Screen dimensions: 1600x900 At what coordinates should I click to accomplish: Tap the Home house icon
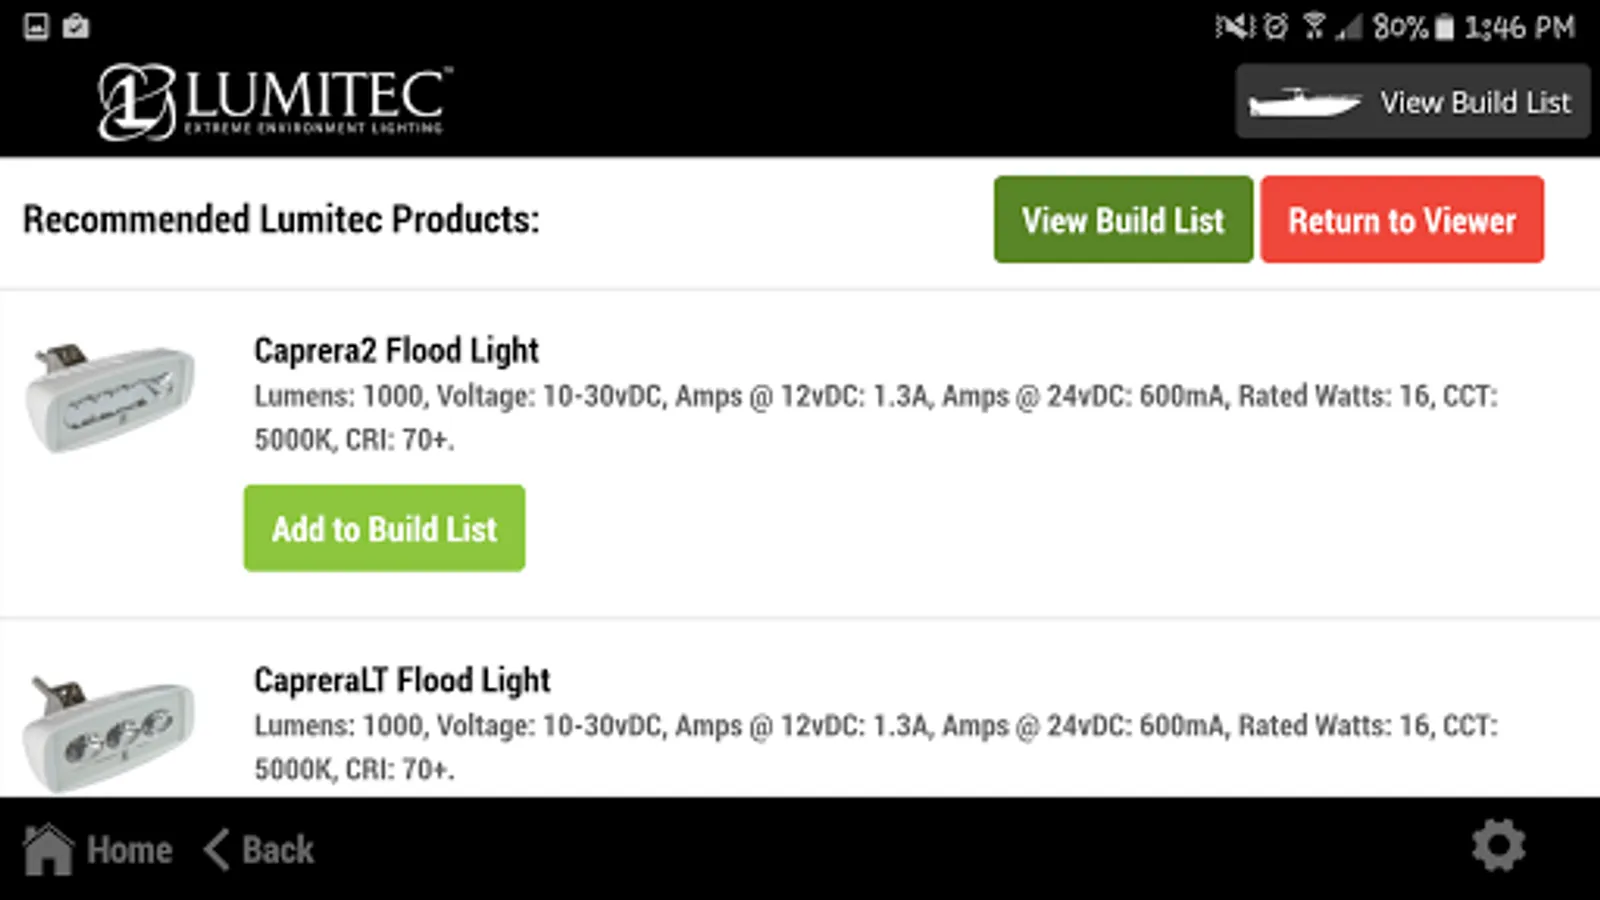(48, 850)
